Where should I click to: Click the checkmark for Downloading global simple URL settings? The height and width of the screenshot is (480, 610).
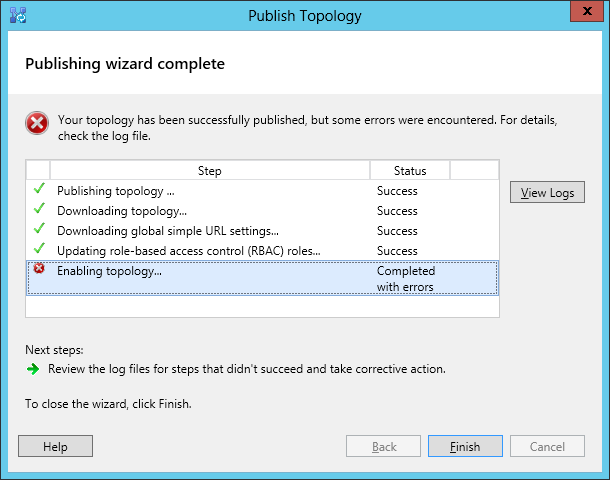click(39, 229)
